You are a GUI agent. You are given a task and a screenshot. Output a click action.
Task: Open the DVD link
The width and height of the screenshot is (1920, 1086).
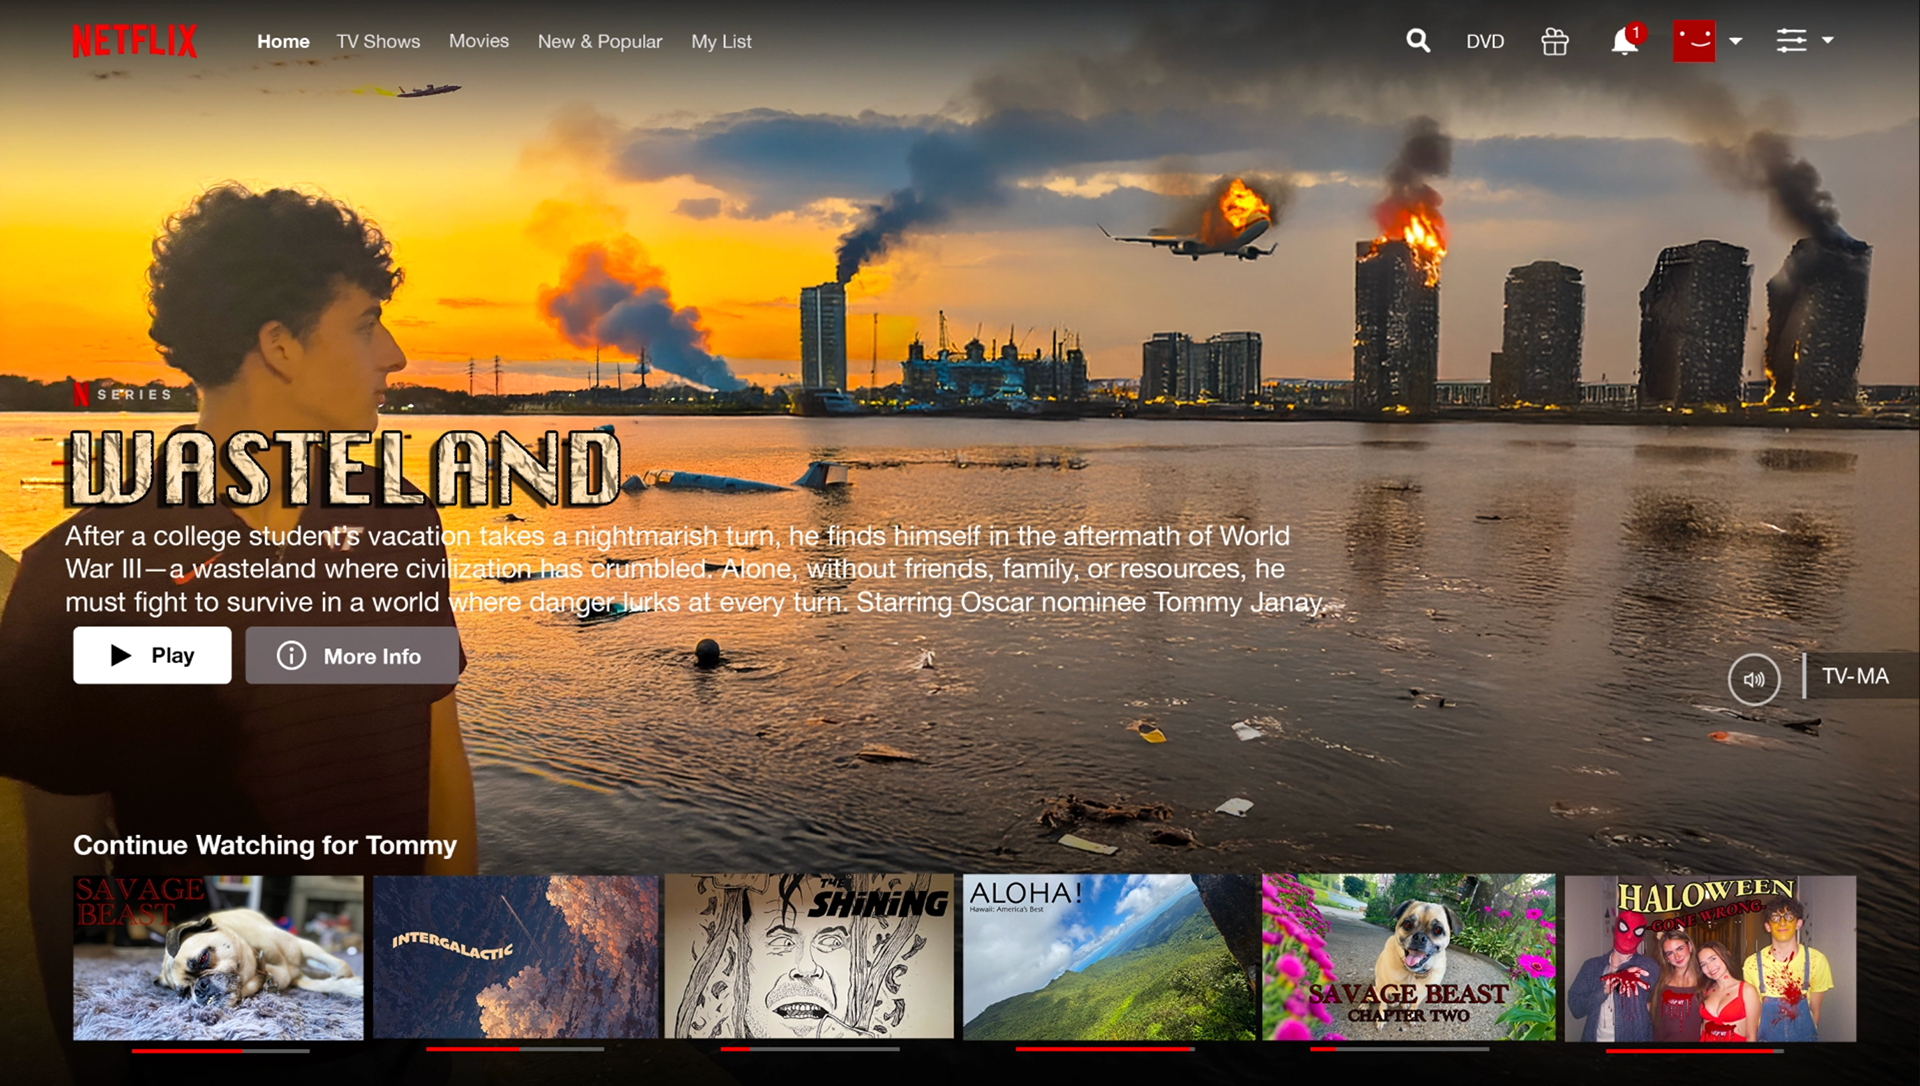pyautogui.click(x=1485, y=42)
